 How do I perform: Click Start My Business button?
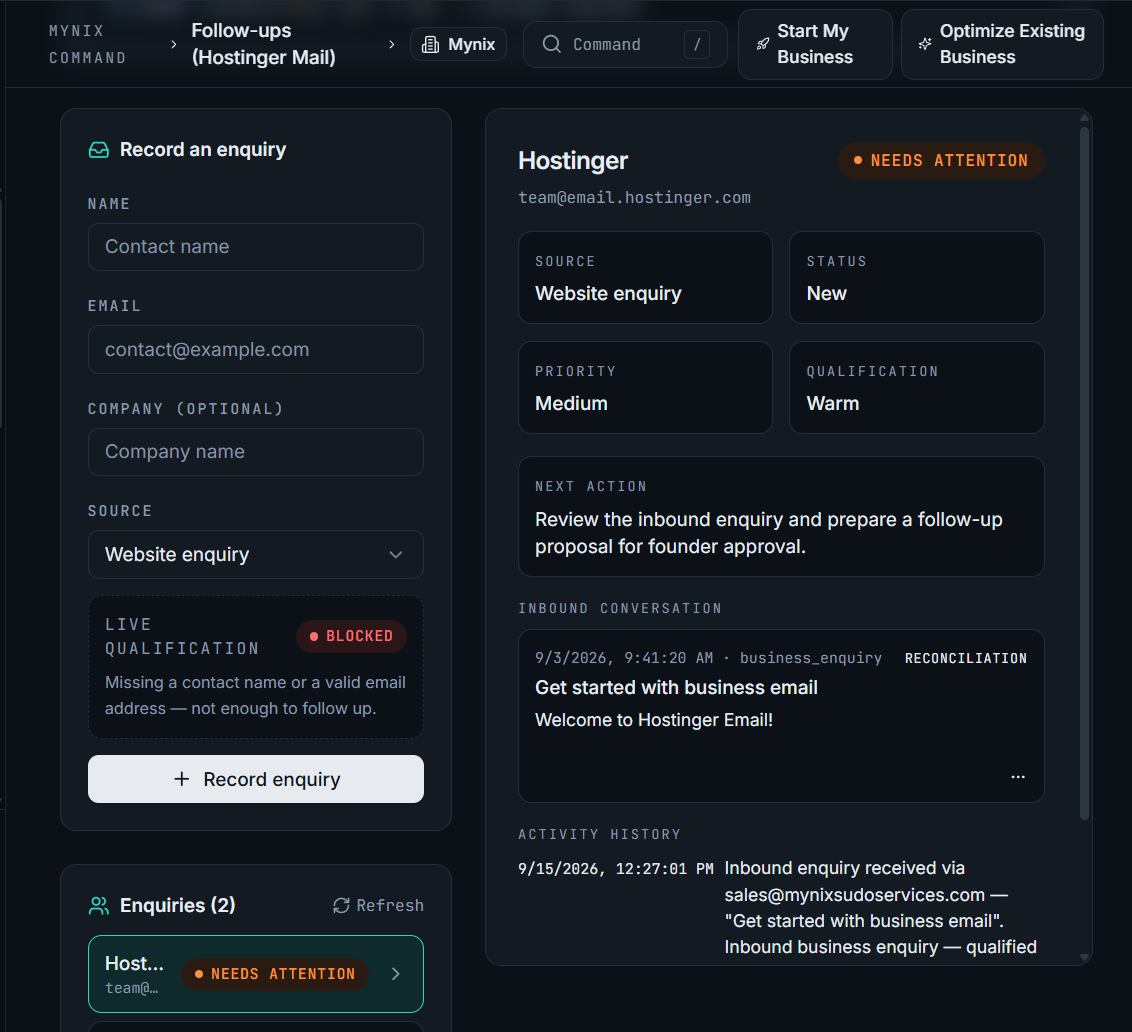coord(815,44)
